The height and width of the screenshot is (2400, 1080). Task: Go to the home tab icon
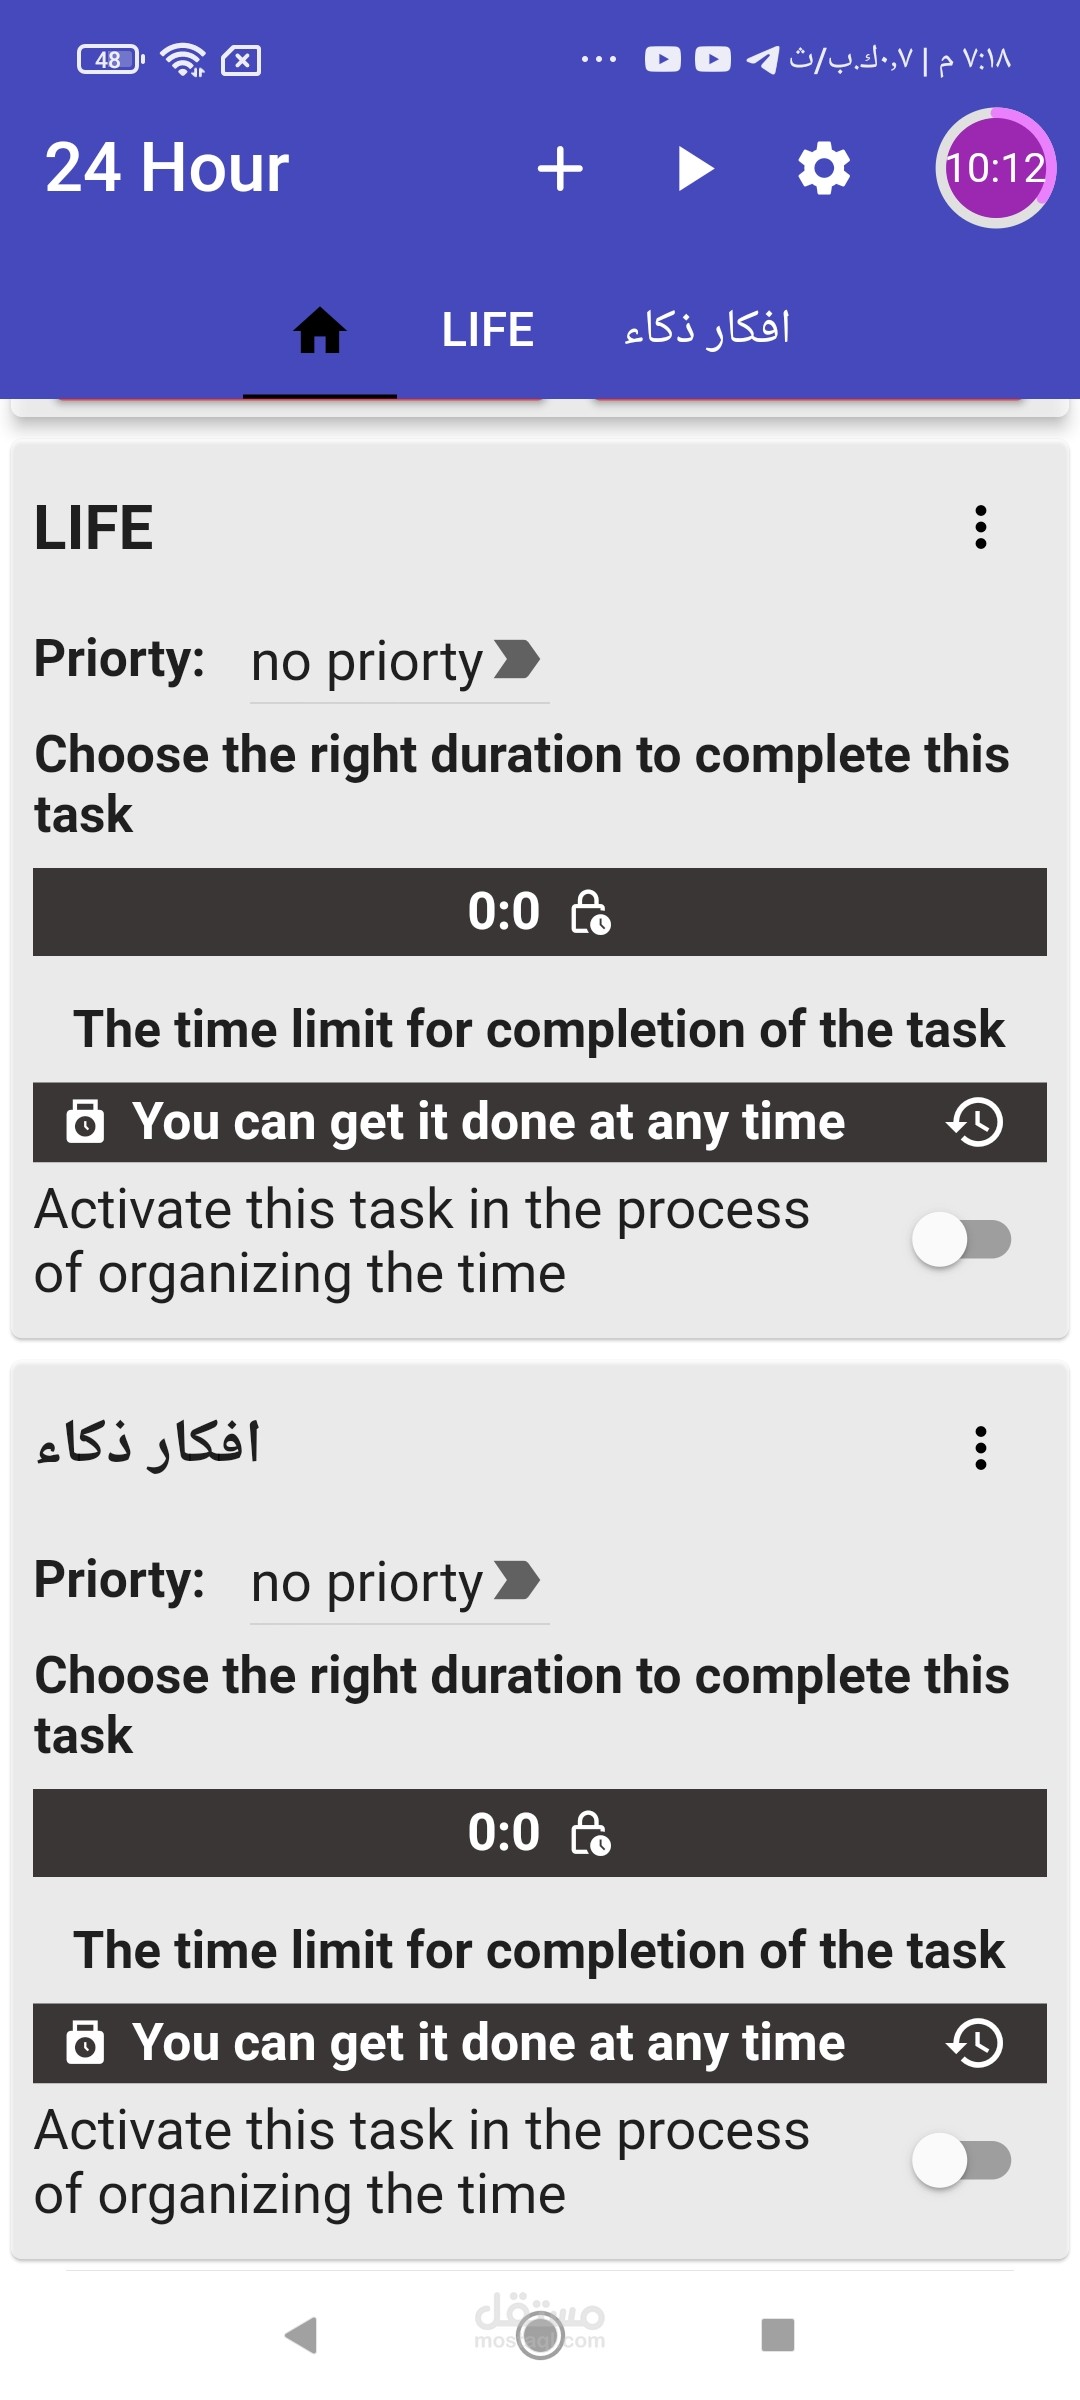(x=320, y=330)
